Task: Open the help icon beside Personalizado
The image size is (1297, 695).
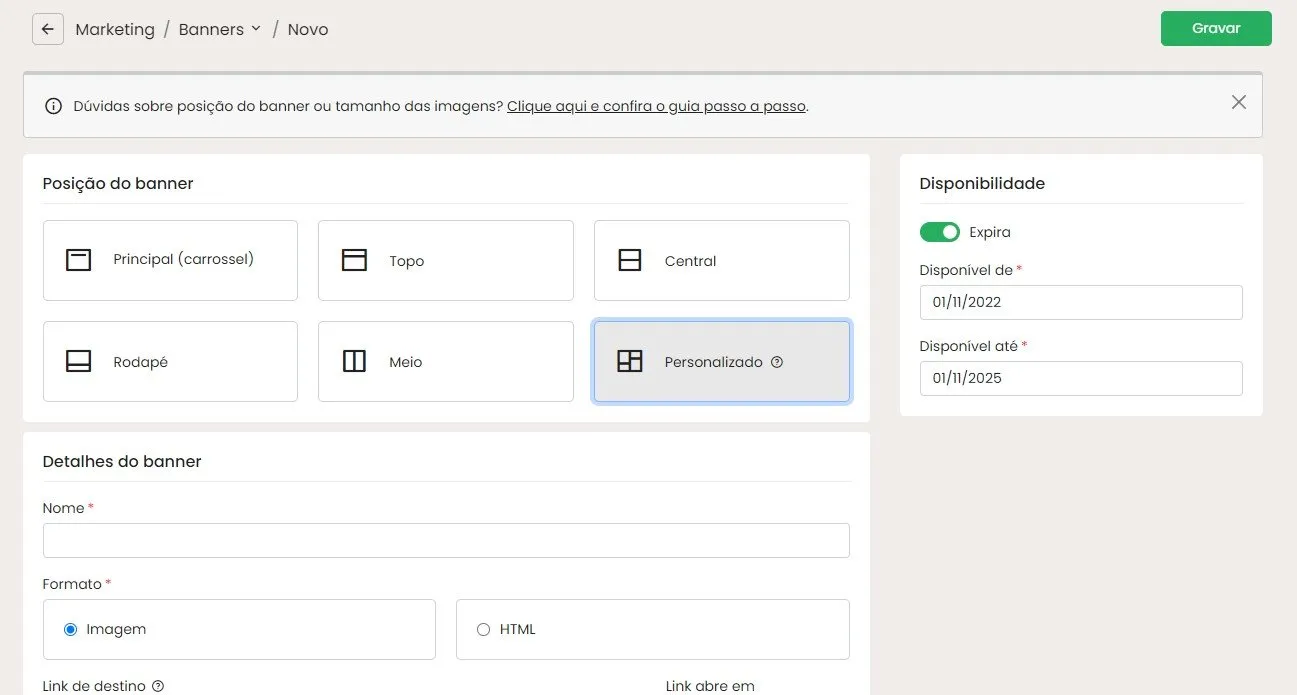Action: [x=777, y=362]
